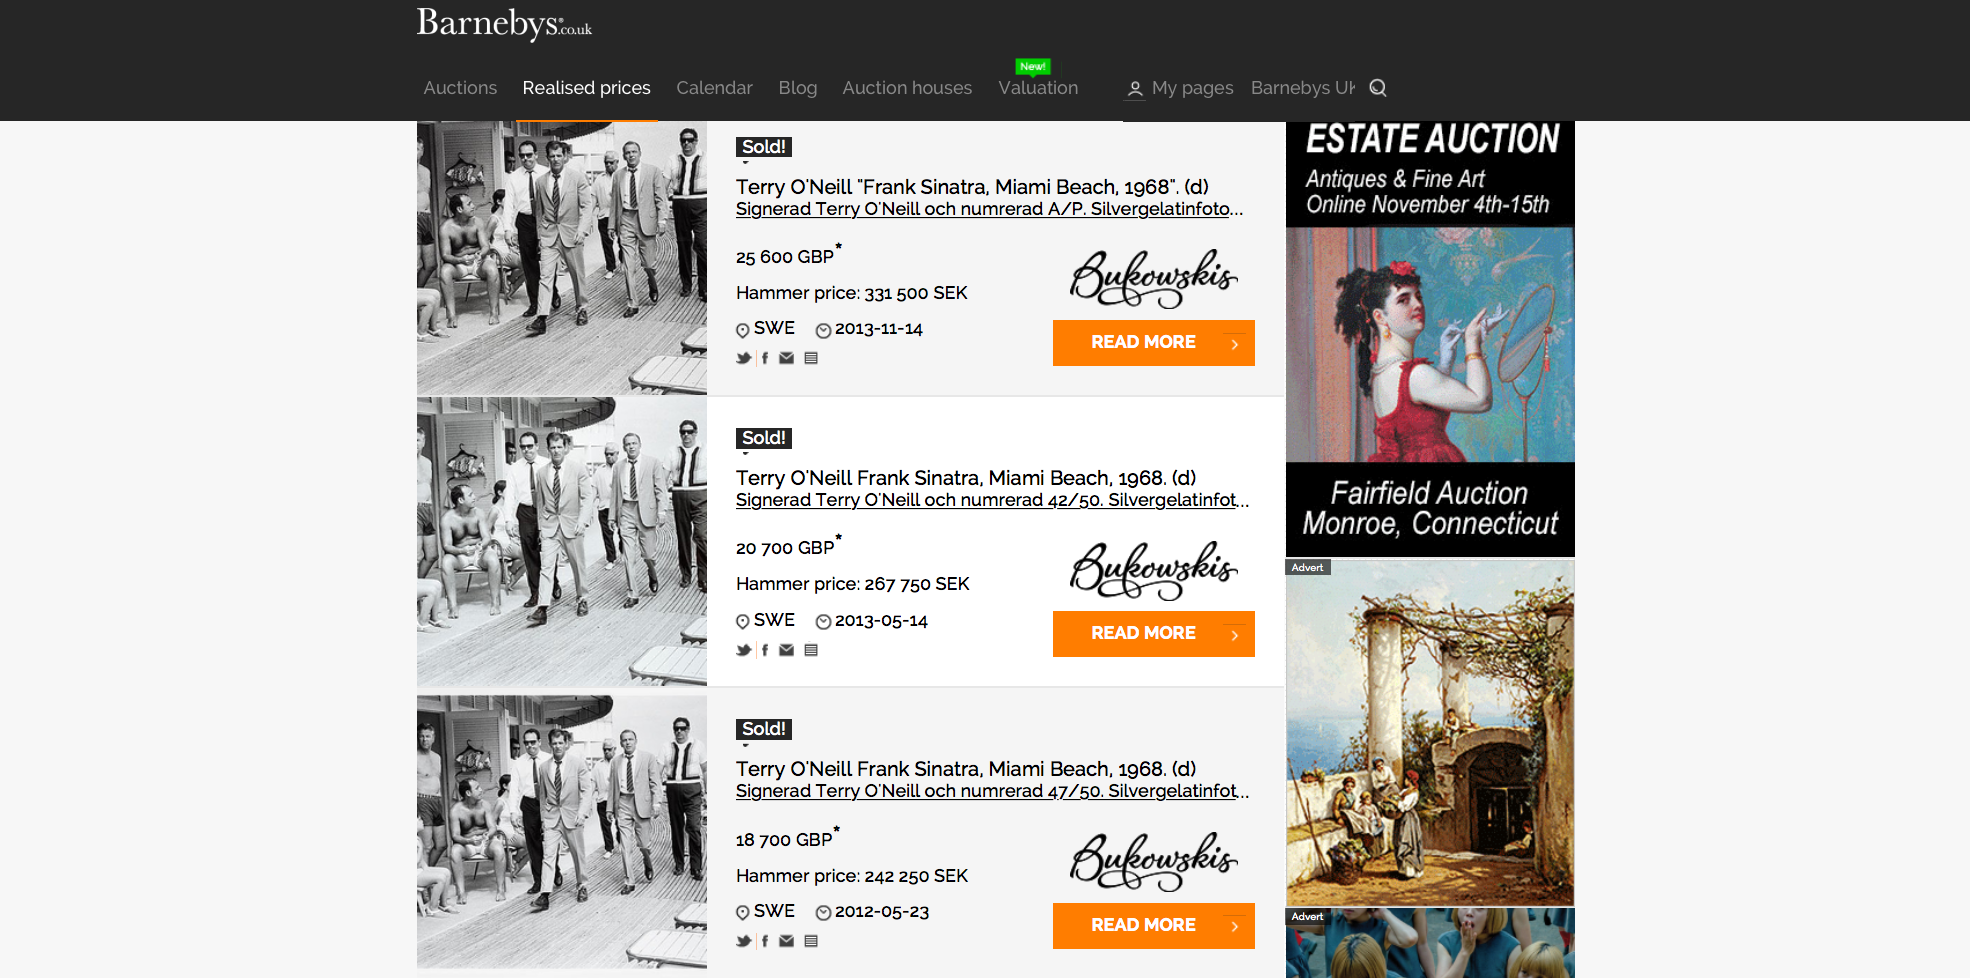Open My pages link
Viewport: 1970px width, 978px height.
(x=1192, y=88)
